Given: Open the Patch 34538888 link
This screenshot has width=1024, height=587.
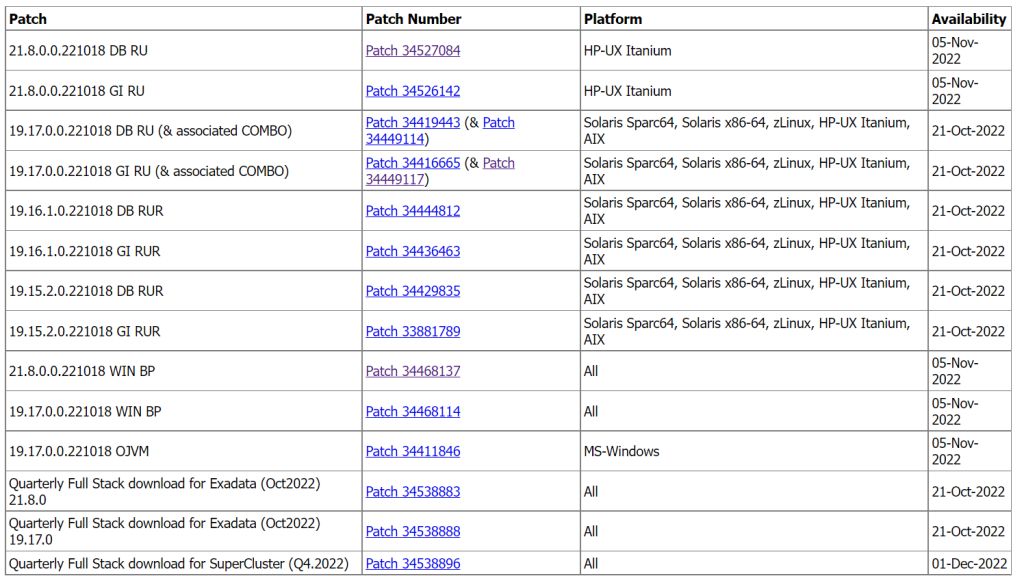Looking at the screenshot, I should (x=413, y=531).
